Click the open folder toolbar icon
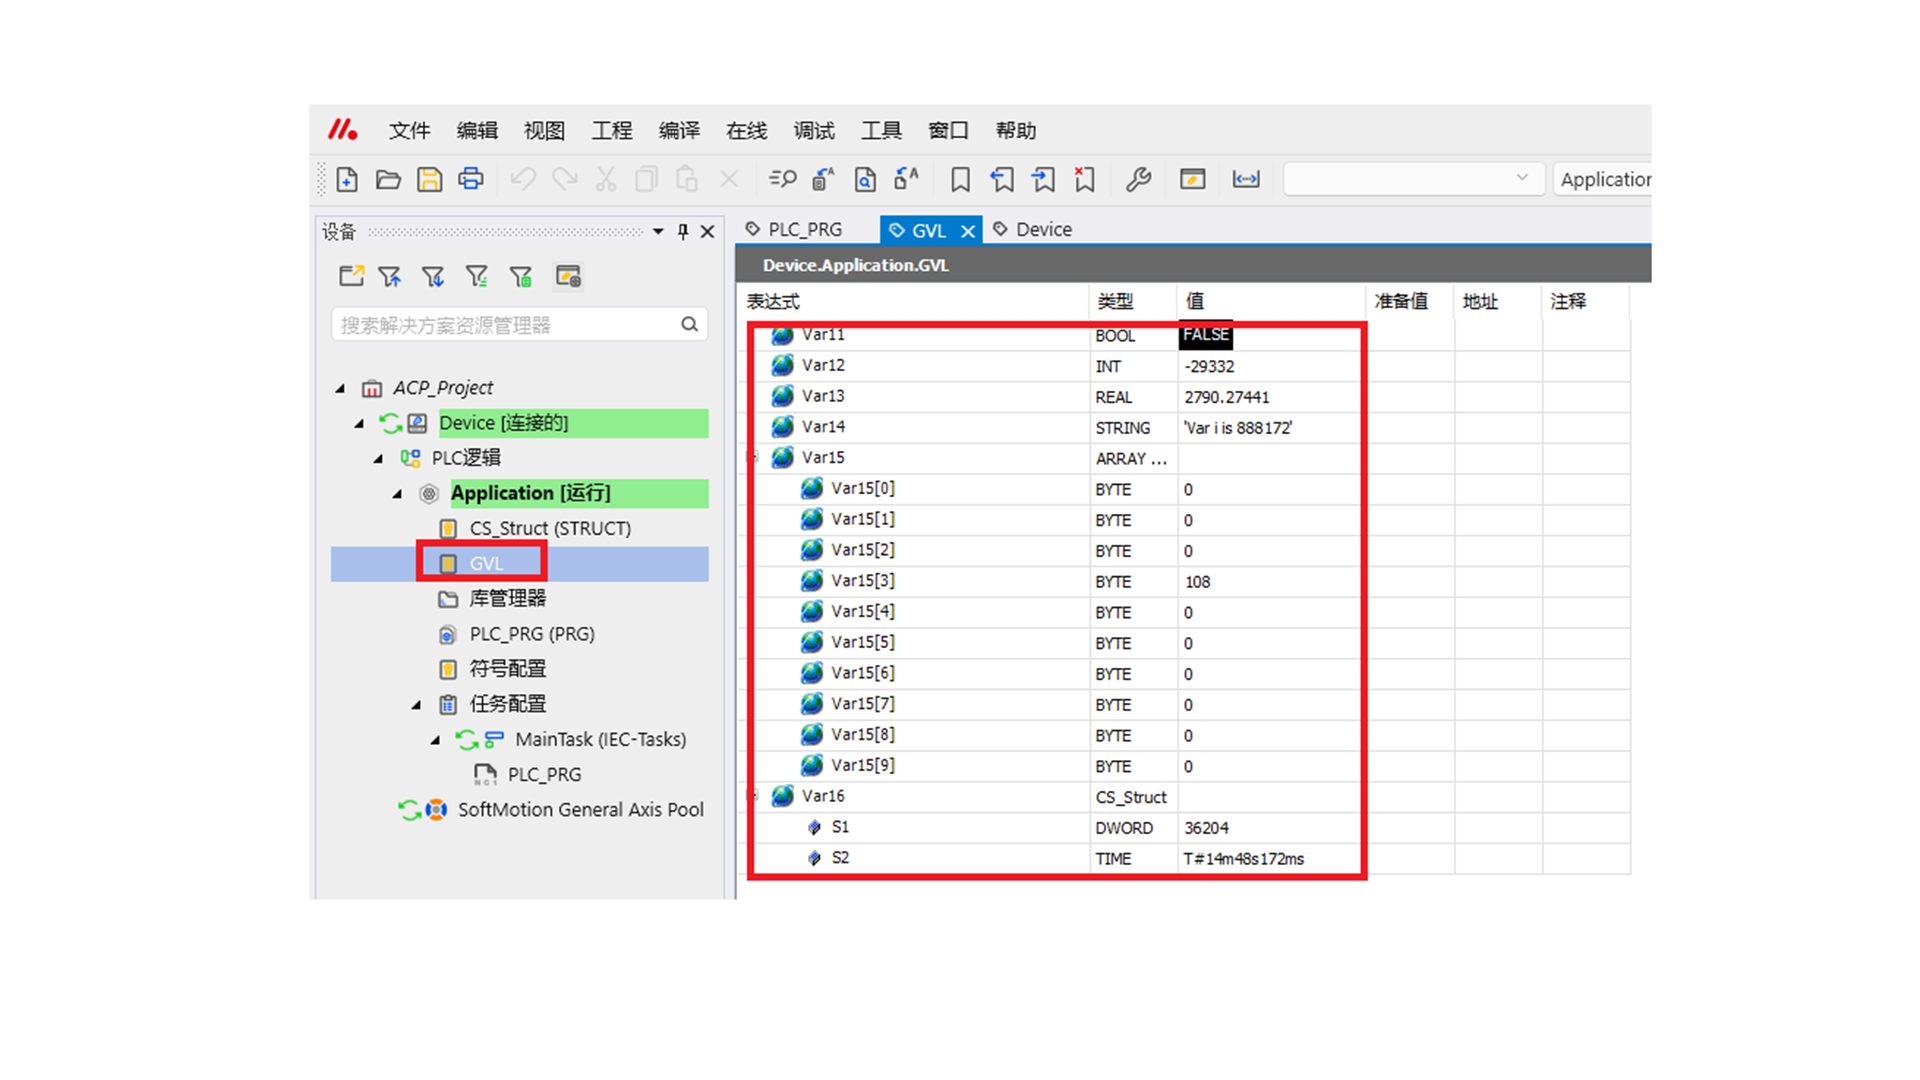The width and height of the screenshot is (1920, 1080). (388, 179)
